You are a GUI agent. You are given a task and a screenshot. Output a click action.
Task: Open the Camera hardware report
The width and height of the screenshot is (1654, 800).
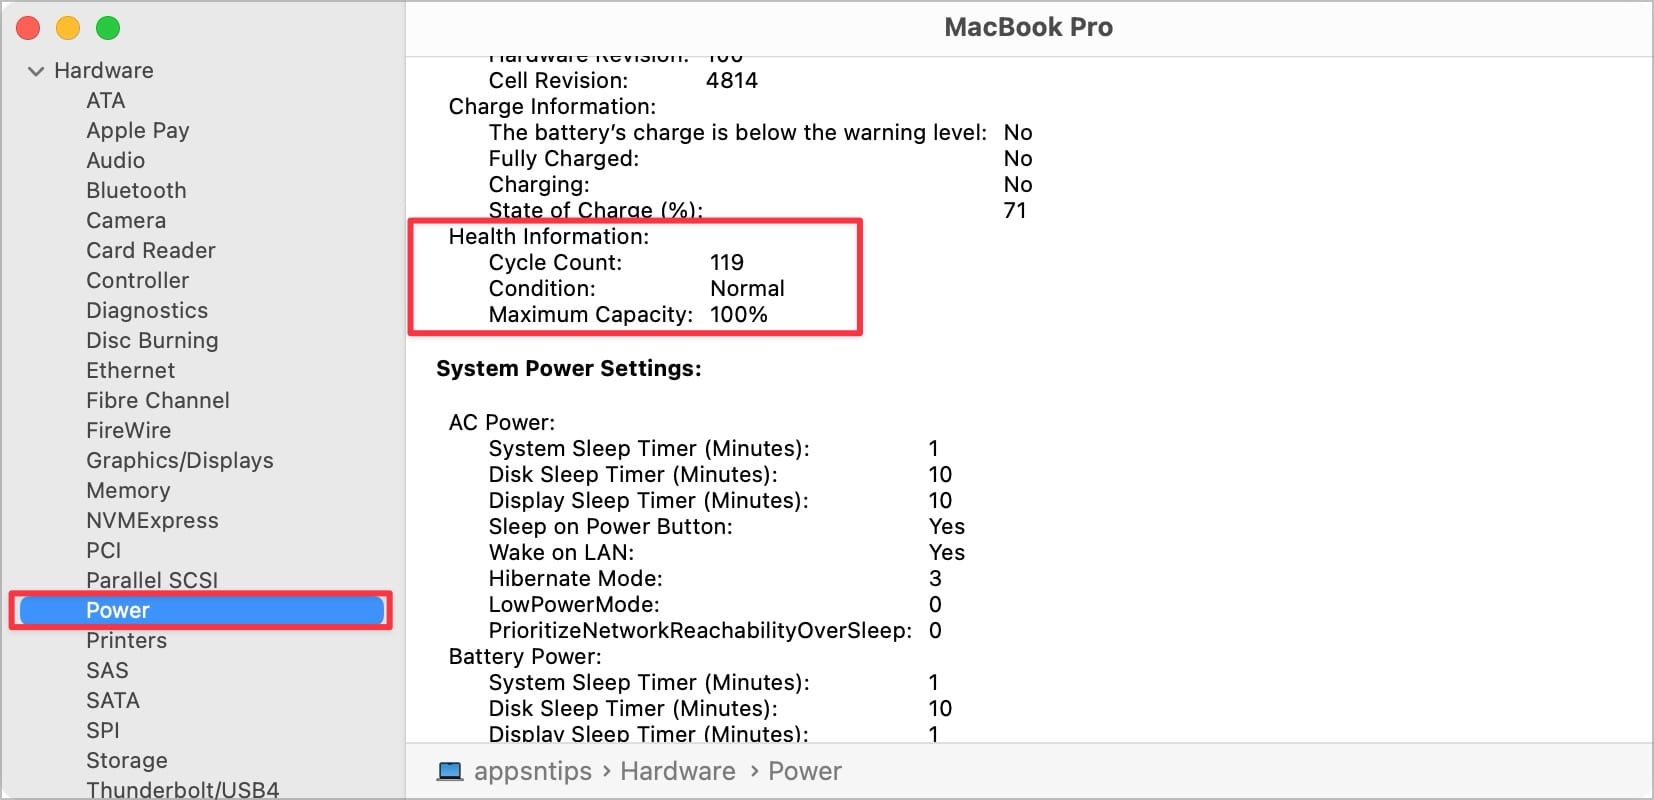tap(125, 220)
